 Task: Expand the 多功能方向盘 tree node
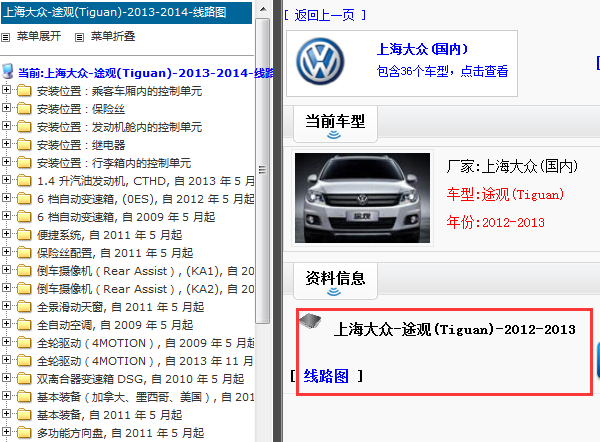(x=6, y=431)
